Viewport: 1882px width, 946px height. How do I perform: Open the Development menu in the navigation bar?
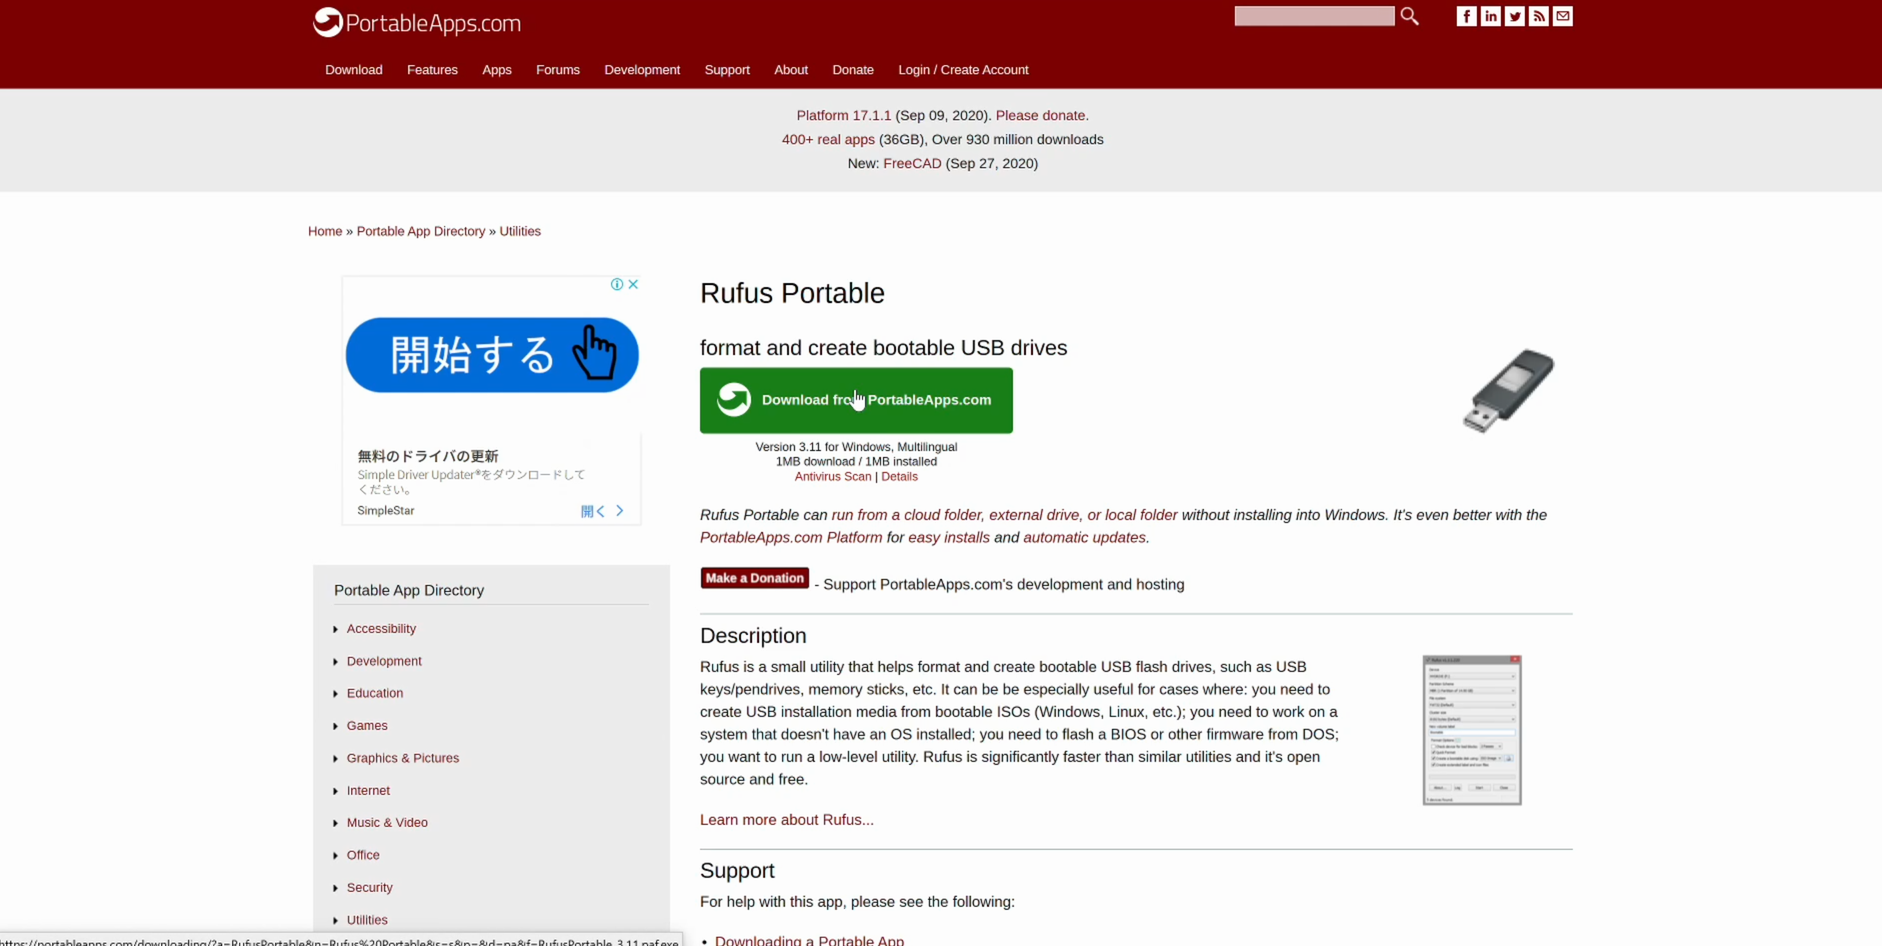pos(642,70)
